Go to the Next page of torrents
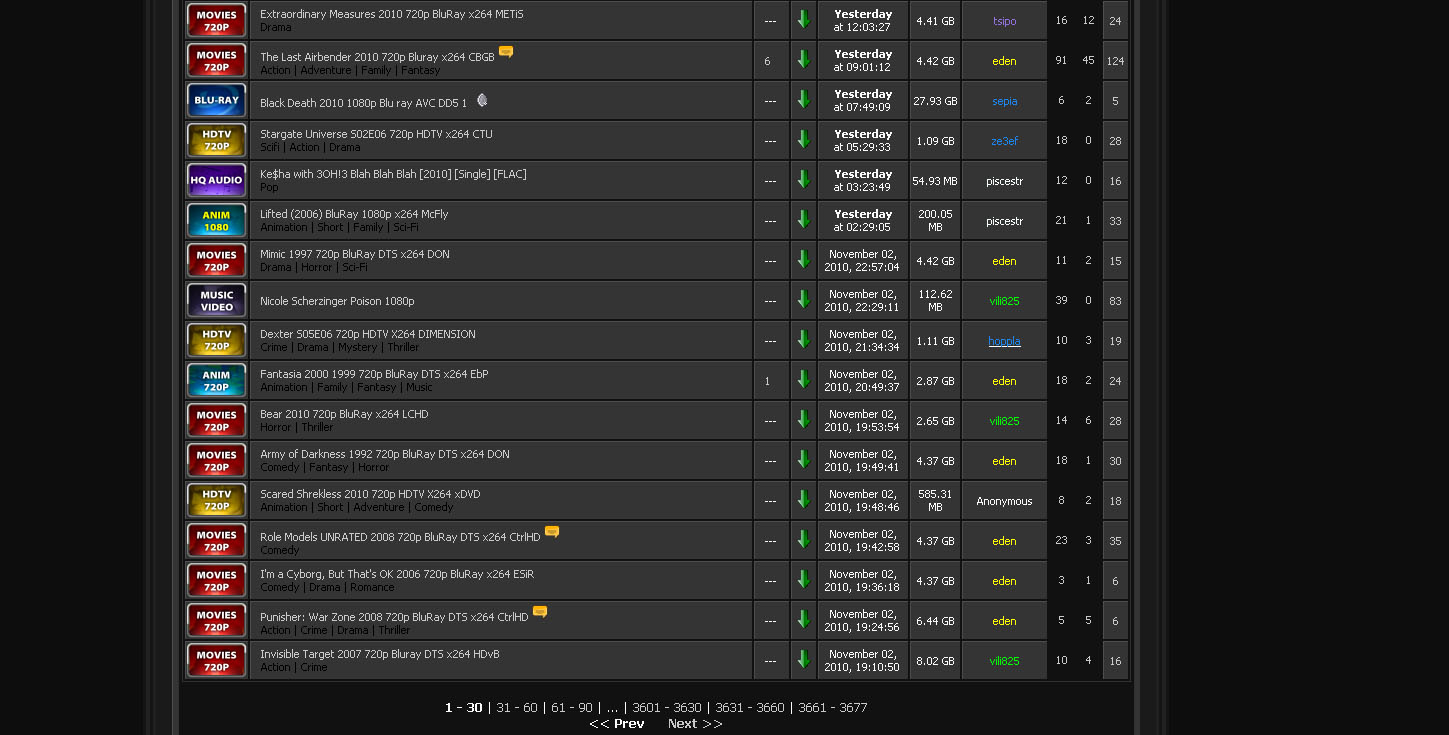 point(695,724)
